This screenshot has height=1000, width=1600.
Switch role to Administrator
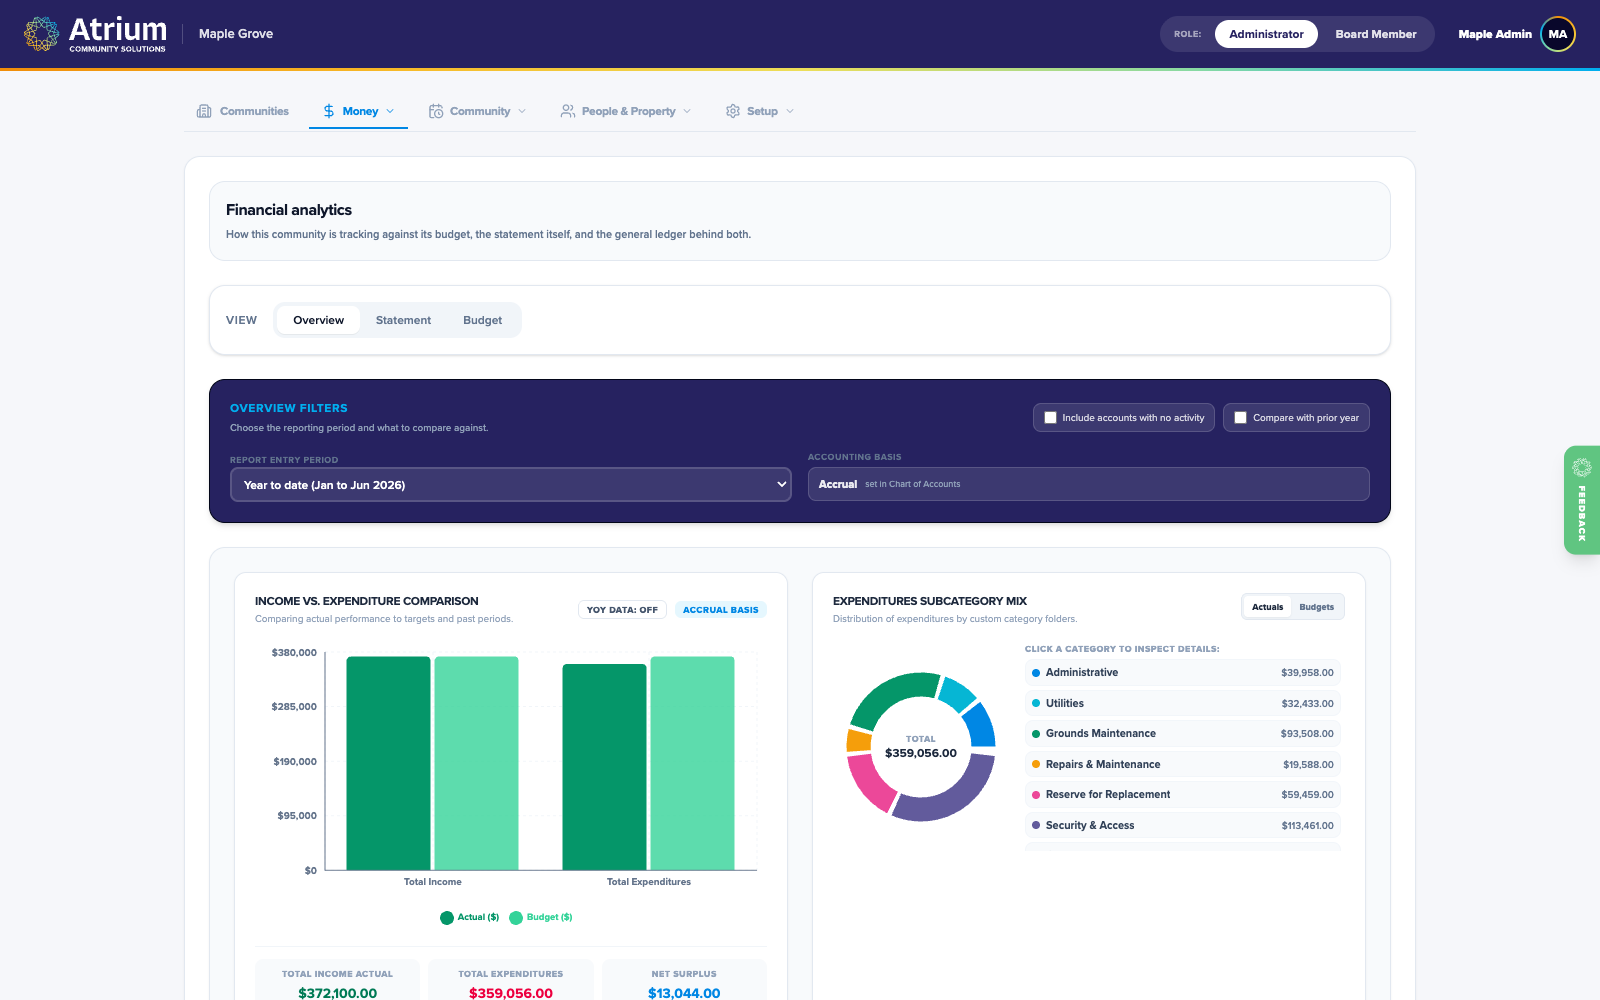pyautogui.click(x=1266, y=34)
